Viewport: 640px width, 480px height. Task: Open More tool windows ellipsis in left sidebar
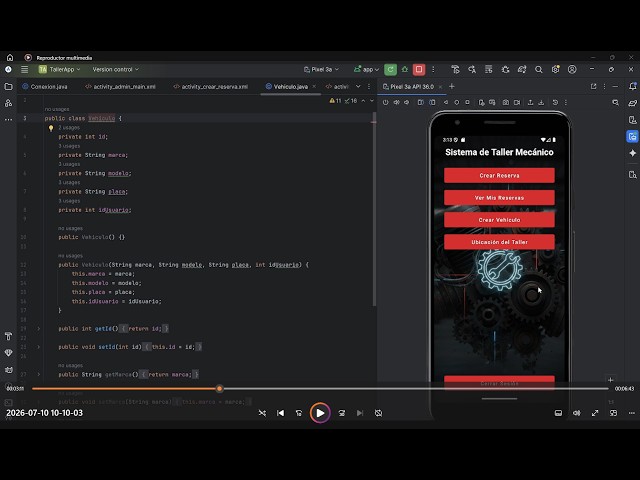[8, 120]
